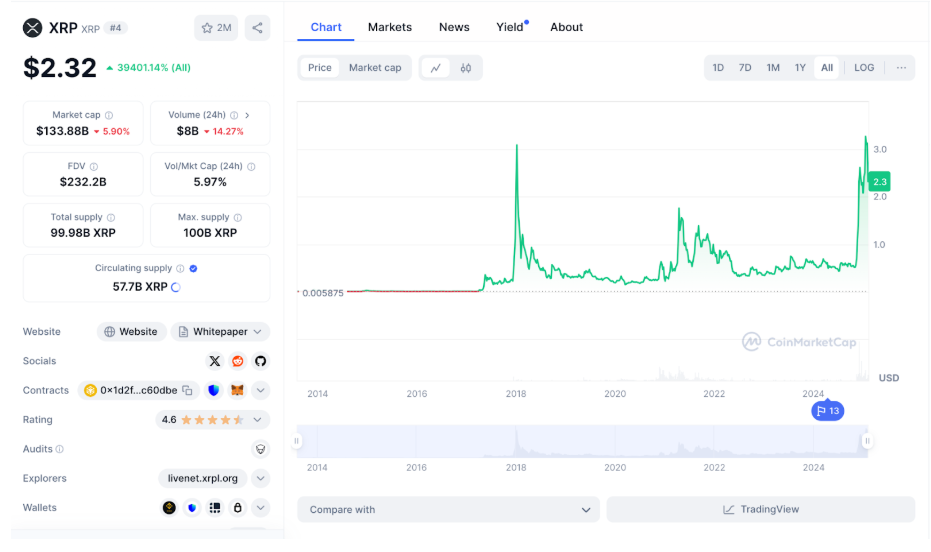This screenshot has height=552, width=931.
Task: Click the Audits shield icon
Action: pos(260,450)
